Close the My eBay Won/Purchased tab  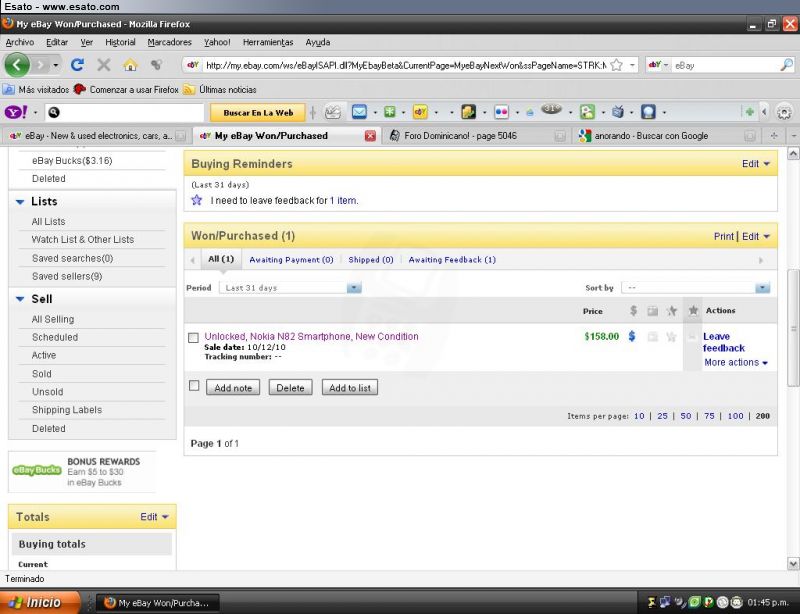pyautogui.click(x=370, y=136)
